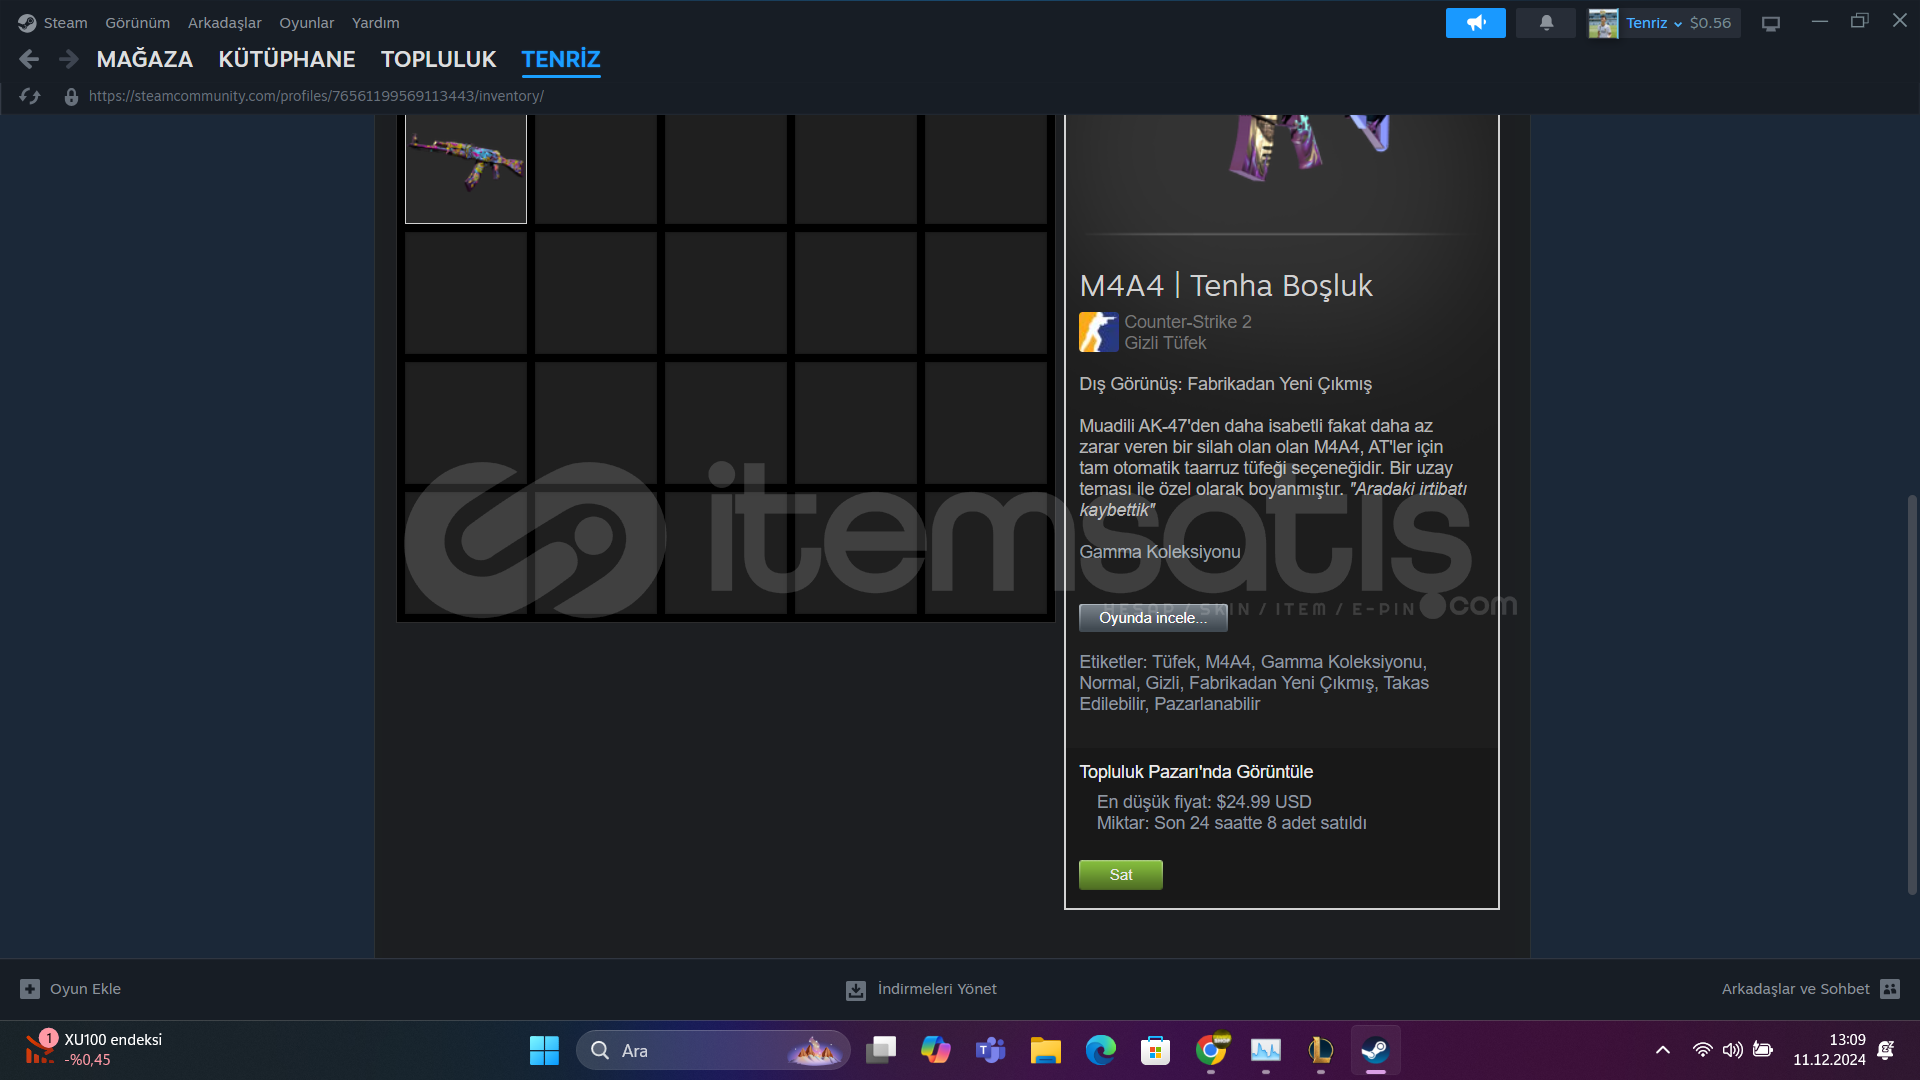Click the page vertical scrollbar
The image size is (1920, 1080).
pyautogui.click(x=1912, y=693)
